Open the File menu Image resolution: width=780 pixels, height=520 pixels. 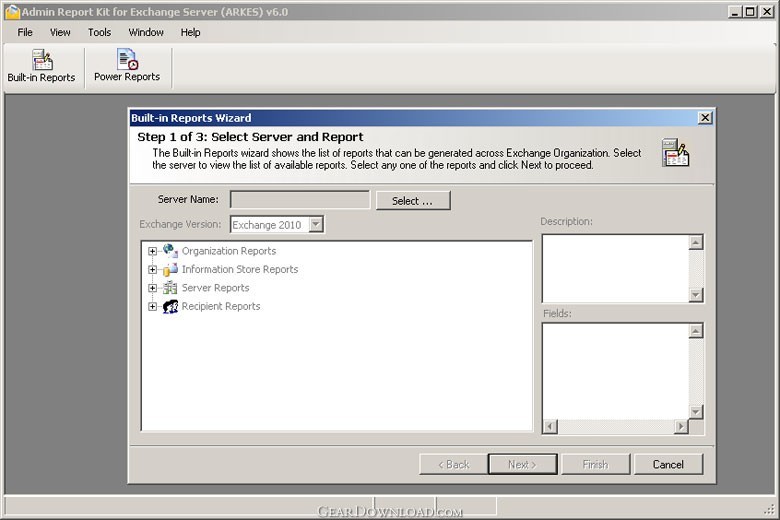pyautogui.click(x=25, y=32)
